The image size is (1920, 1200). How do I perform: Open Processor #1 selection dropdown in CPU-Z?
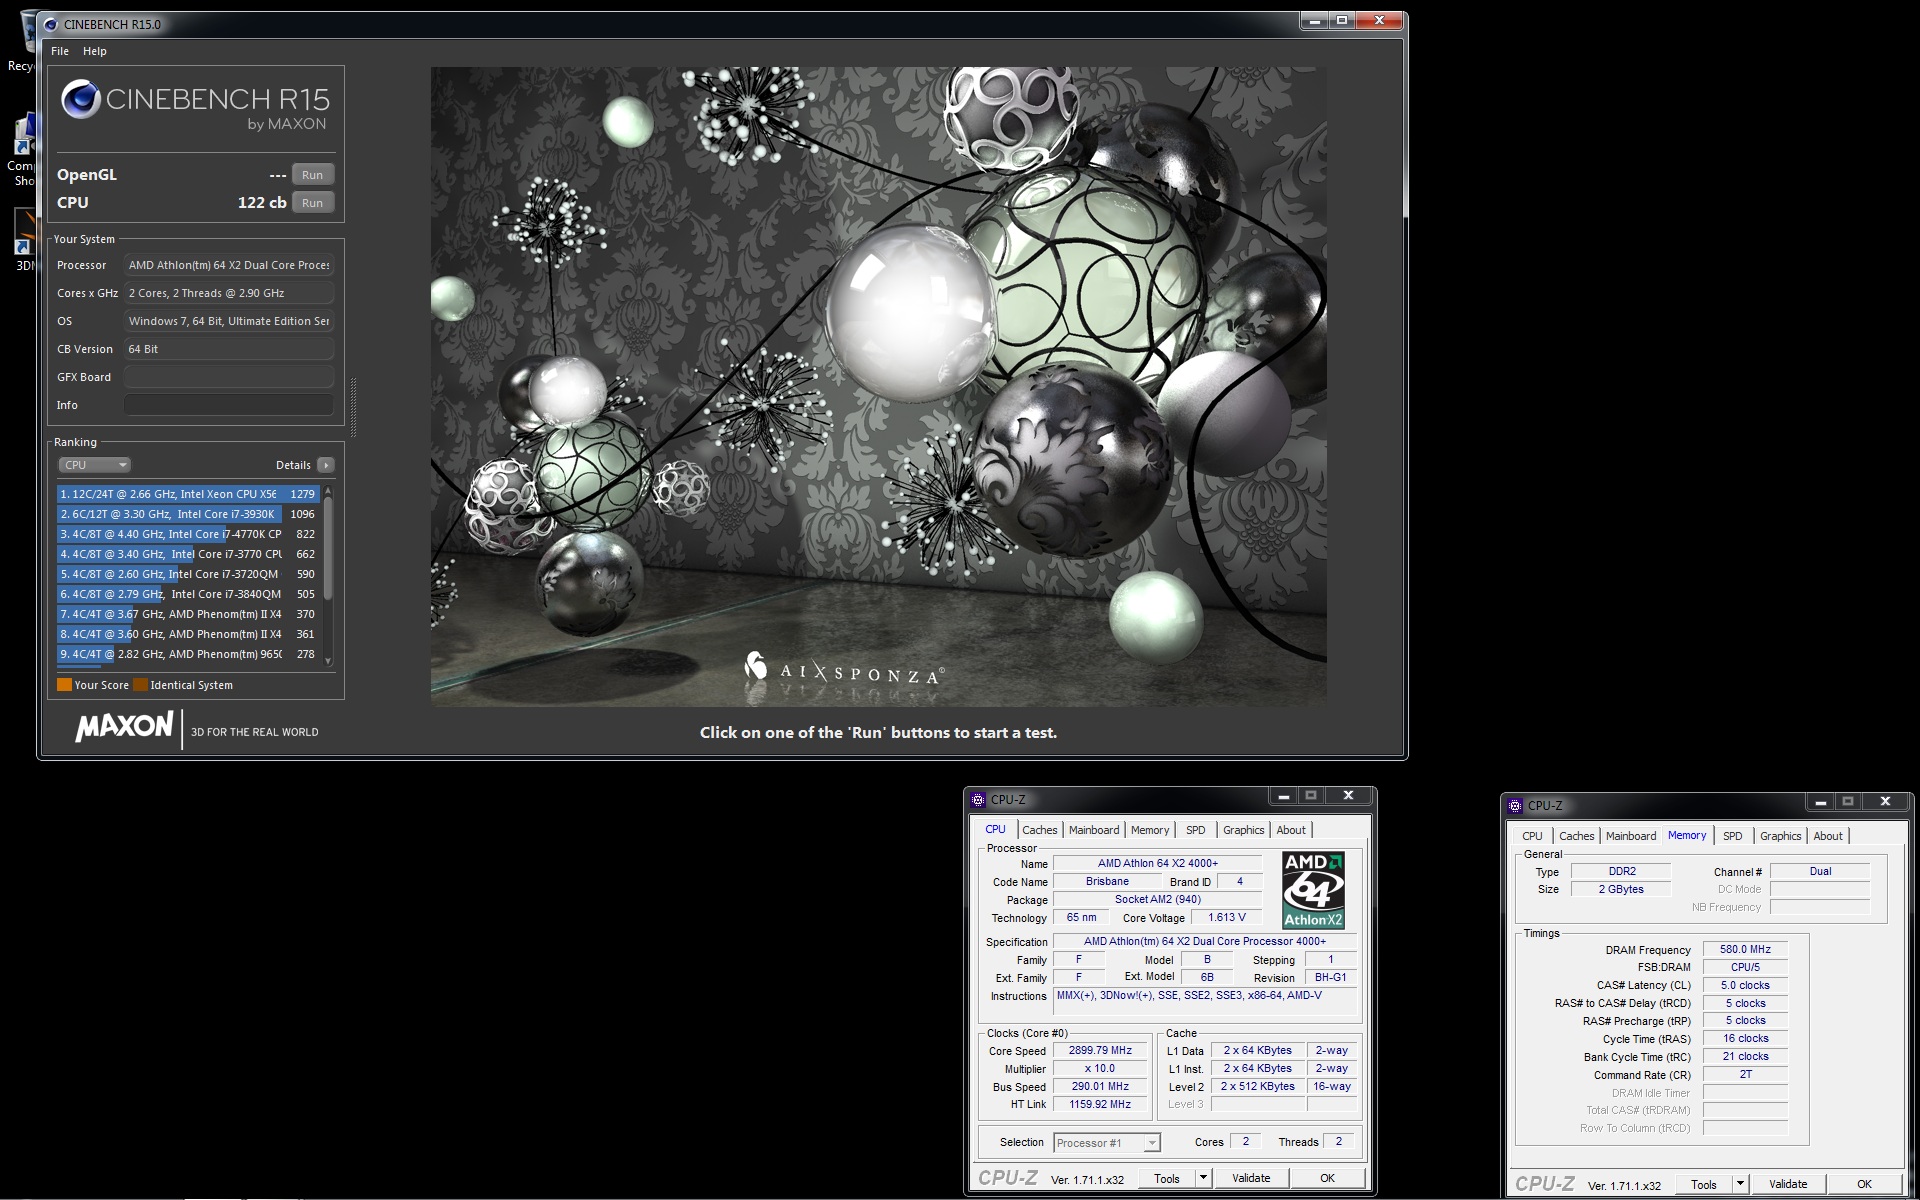pyautogui.click(x=1107, y=1143)
